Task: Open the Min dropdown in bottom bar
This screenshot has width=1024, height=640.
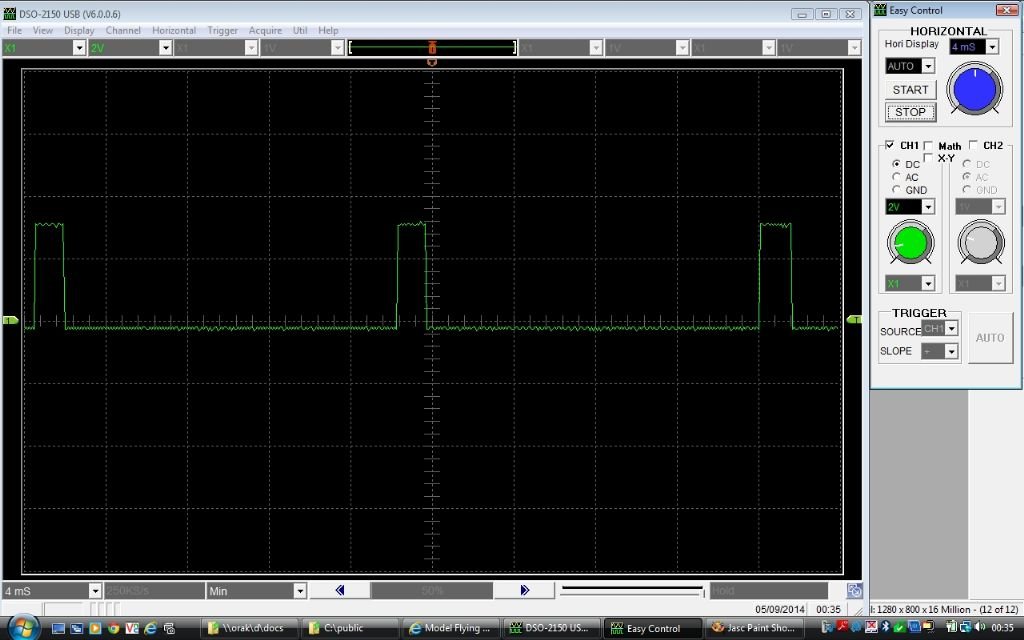Action: (x=299, y=591)
